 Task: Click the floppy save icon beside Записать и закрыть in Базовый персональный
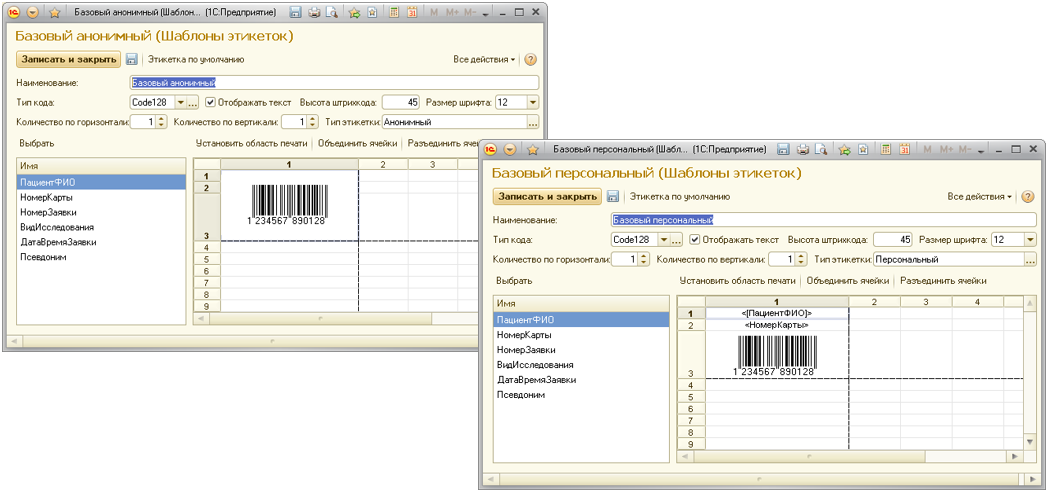[x=612, y=197]
